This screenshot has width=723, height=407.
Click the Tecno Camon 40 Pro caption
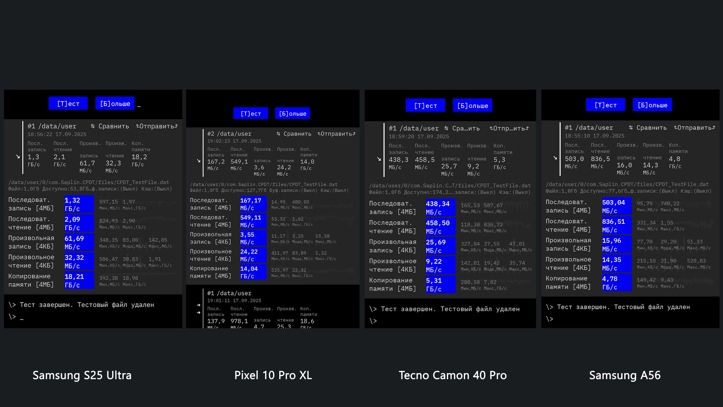[x=452, y=375]
